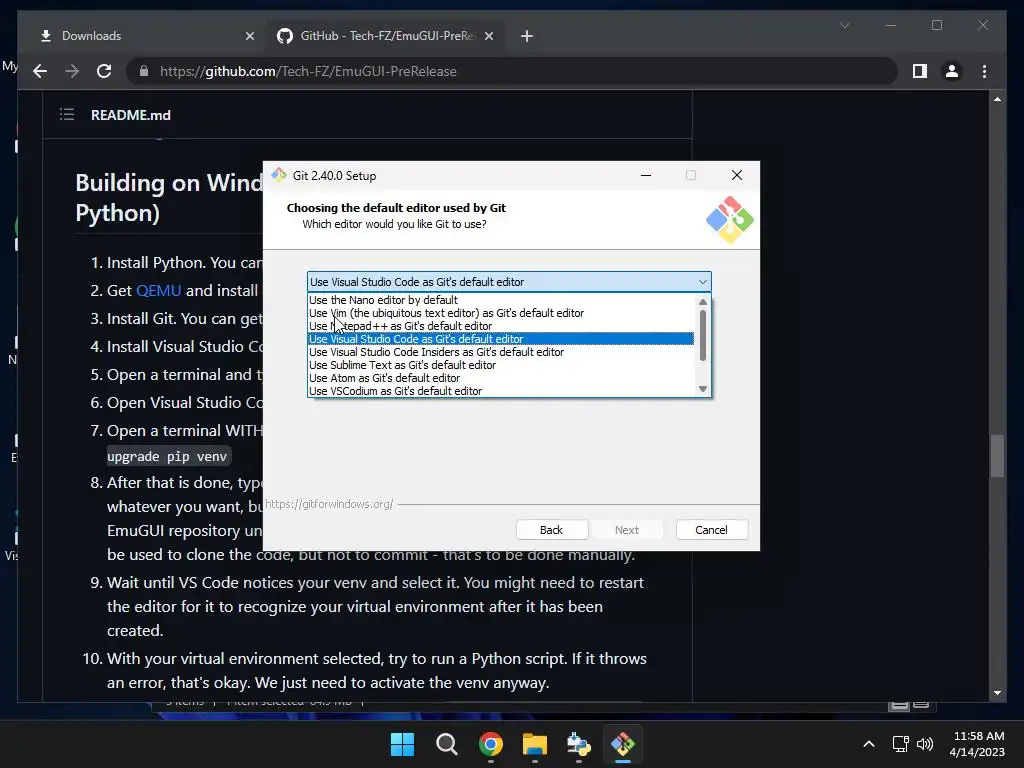This screenshot has width=1024, height=768.
Task: Click the Chrome page vertical scrollbar thumb
Action: [x=997, y=456]
